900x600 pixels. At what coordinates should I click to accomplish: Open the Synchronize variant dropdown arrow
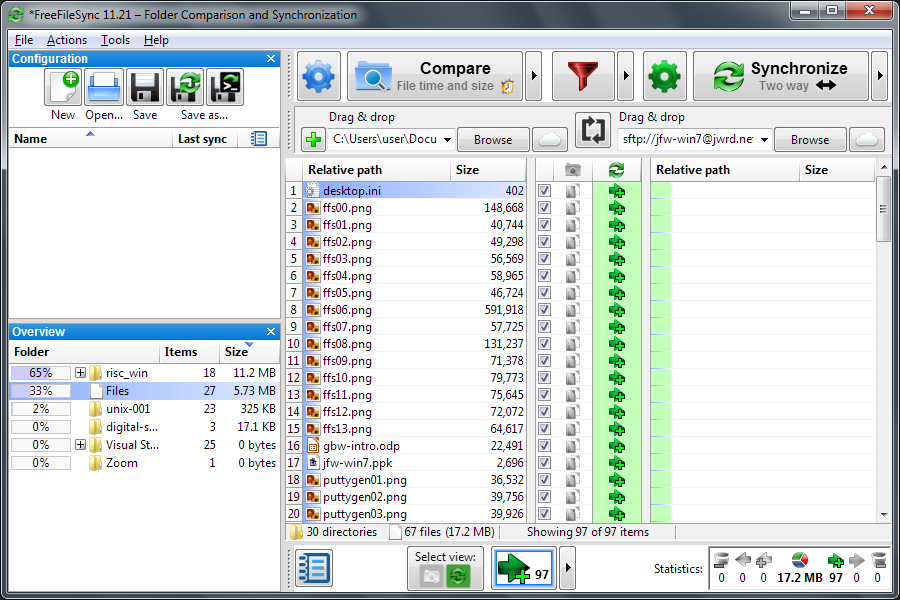879,76
